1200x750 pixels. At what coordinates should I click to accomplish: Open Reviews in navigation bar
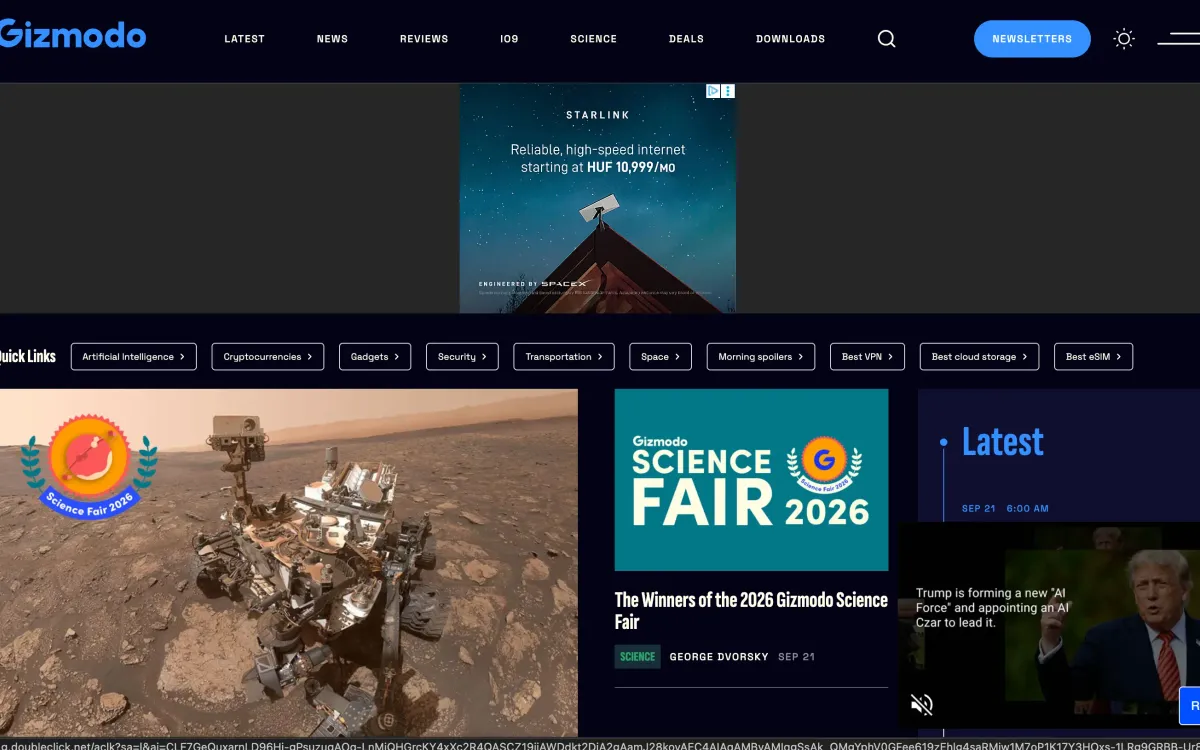(424, 39)
